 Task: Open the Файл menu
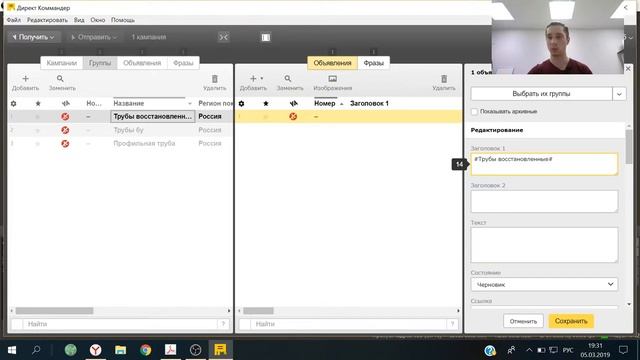13,20
